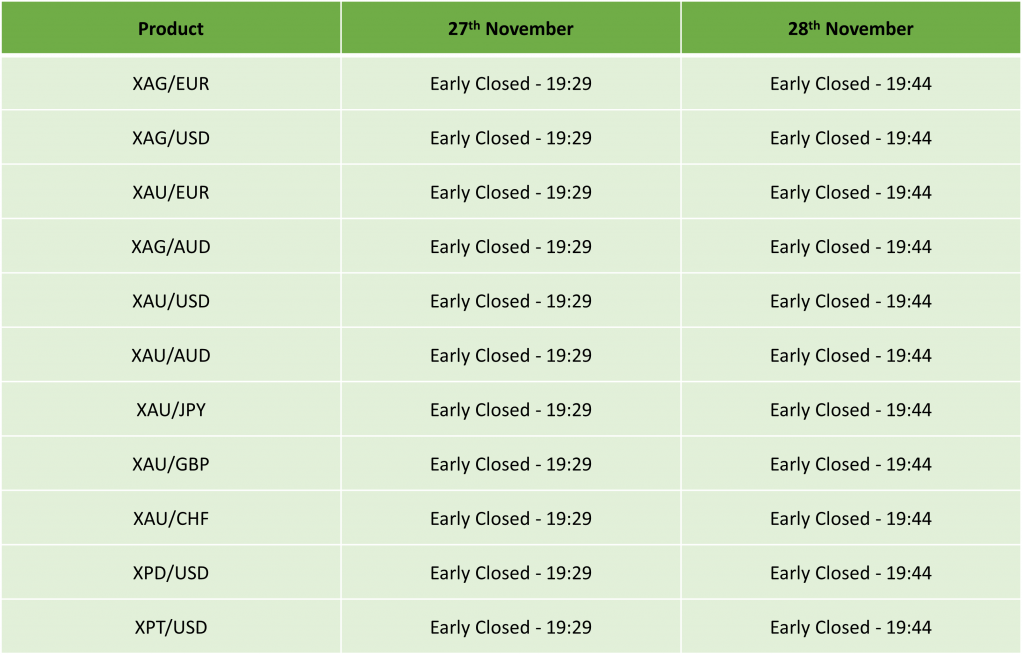1024x655 pixels.
Task: Click XAU/JPY's 27th November early close cell
Action: tap(510, 410)
